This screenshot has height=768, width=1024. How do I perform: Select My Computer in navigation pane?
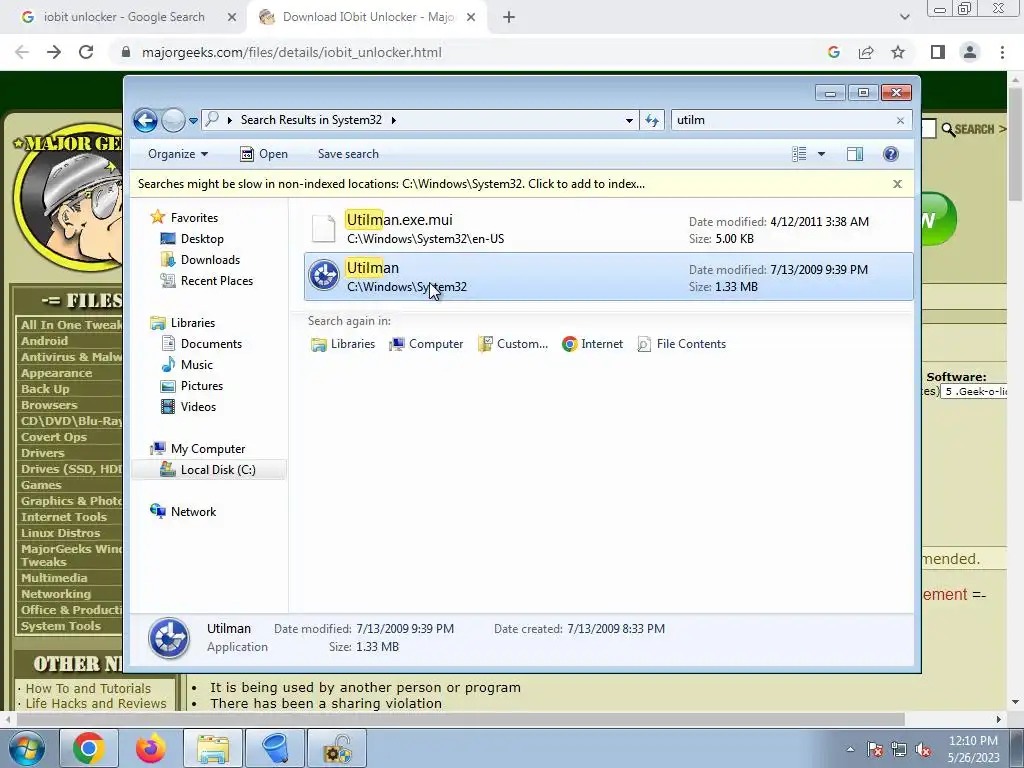click(x=208, y=449)
